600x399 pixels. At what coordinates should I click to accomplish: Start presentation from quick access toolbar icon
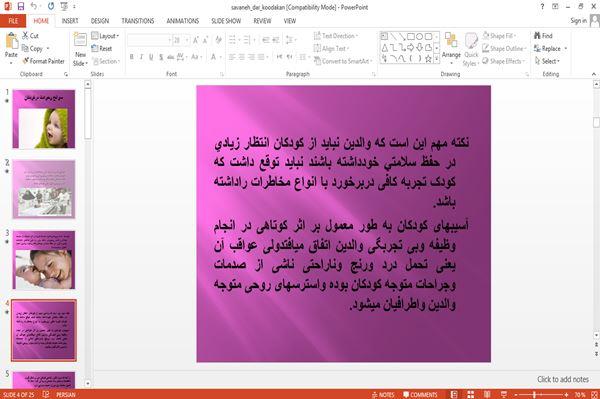(x=64, y=7)
